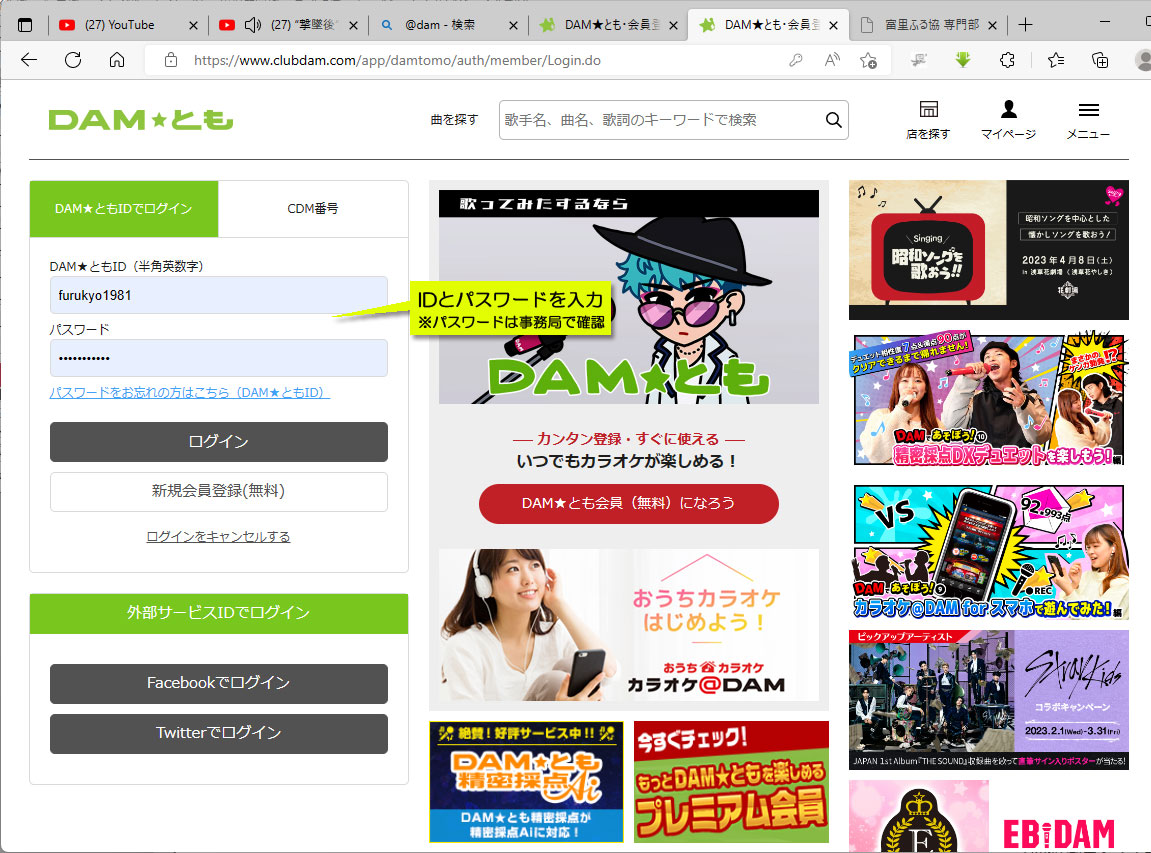Reload the current page
1151x853 pixels.
tap(73, 60)
